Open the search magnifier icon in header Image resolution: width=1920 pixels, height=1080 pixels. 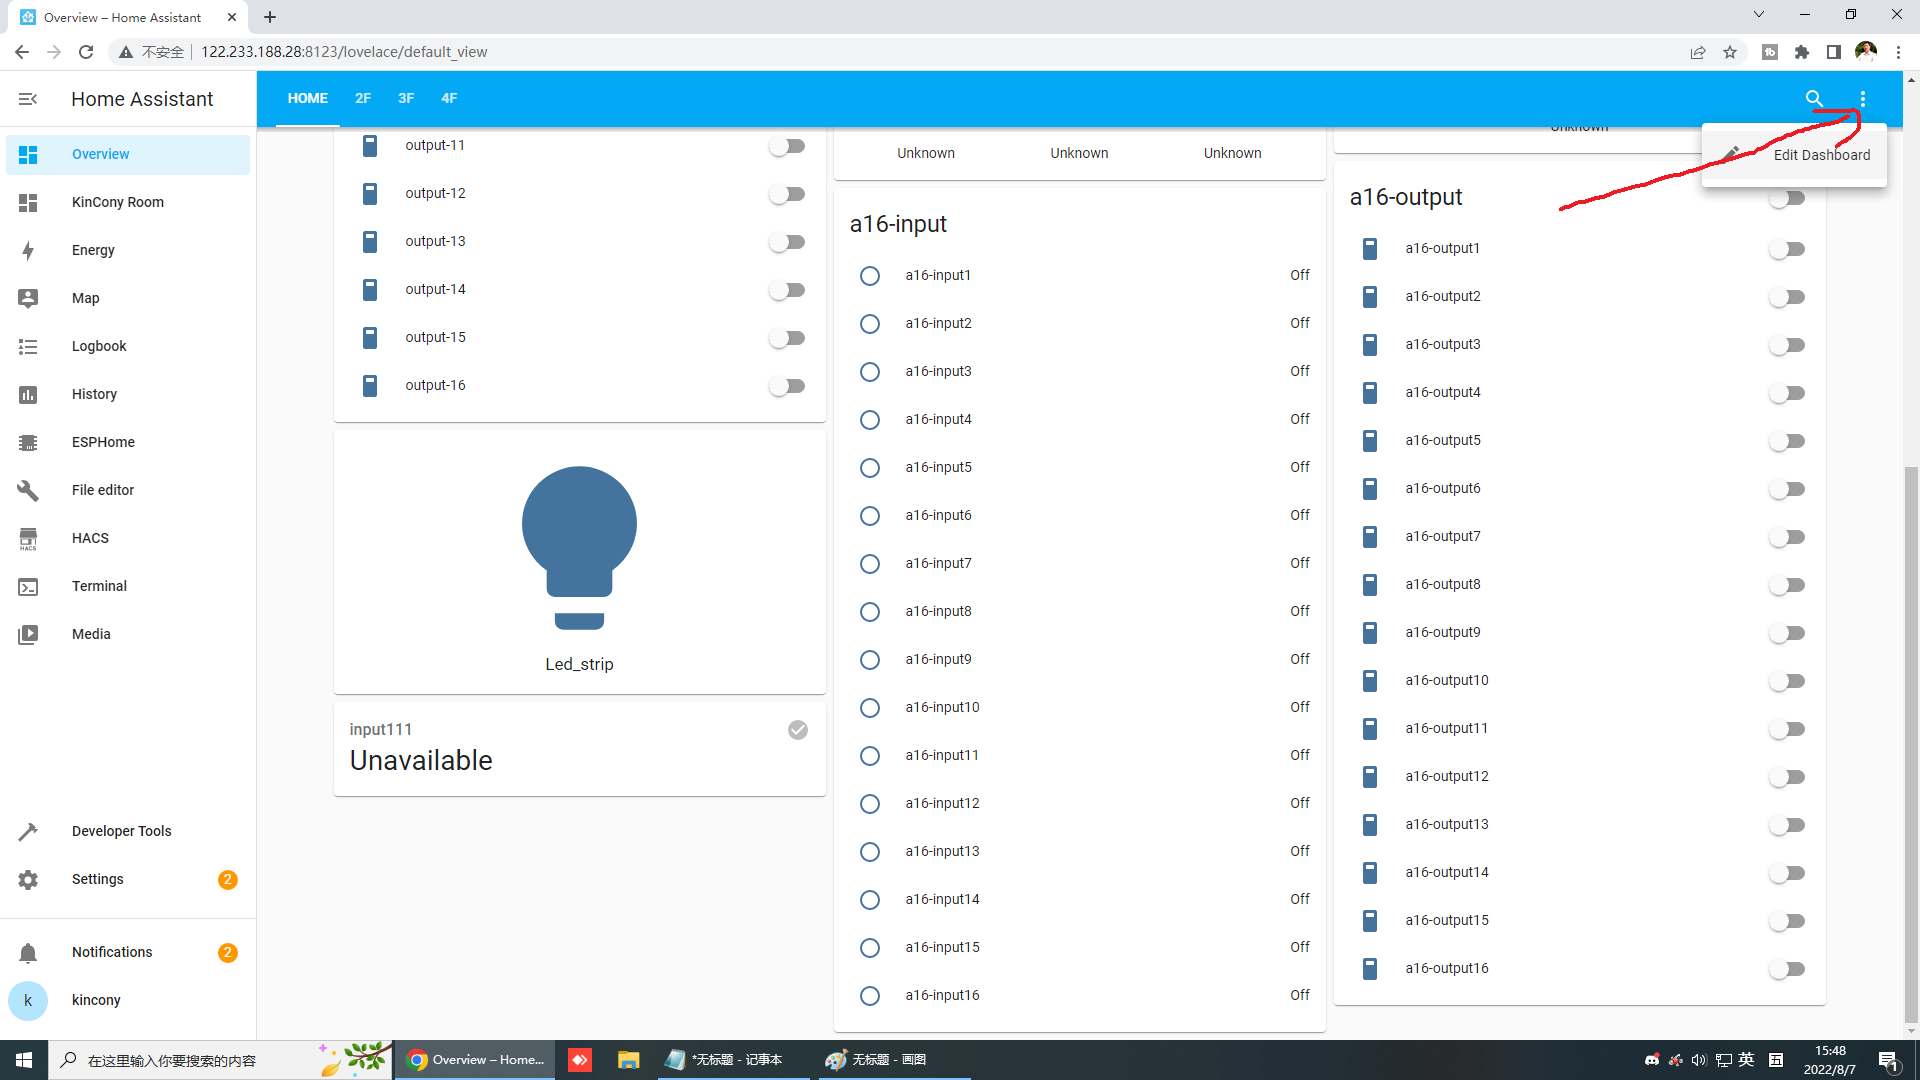(x=1814, y=98)
